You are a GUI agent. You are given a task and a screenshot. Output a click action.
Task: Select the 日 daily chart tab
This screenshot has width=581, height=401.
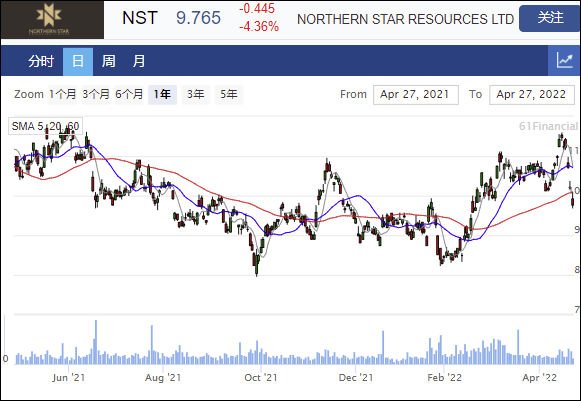pos(78,61)
